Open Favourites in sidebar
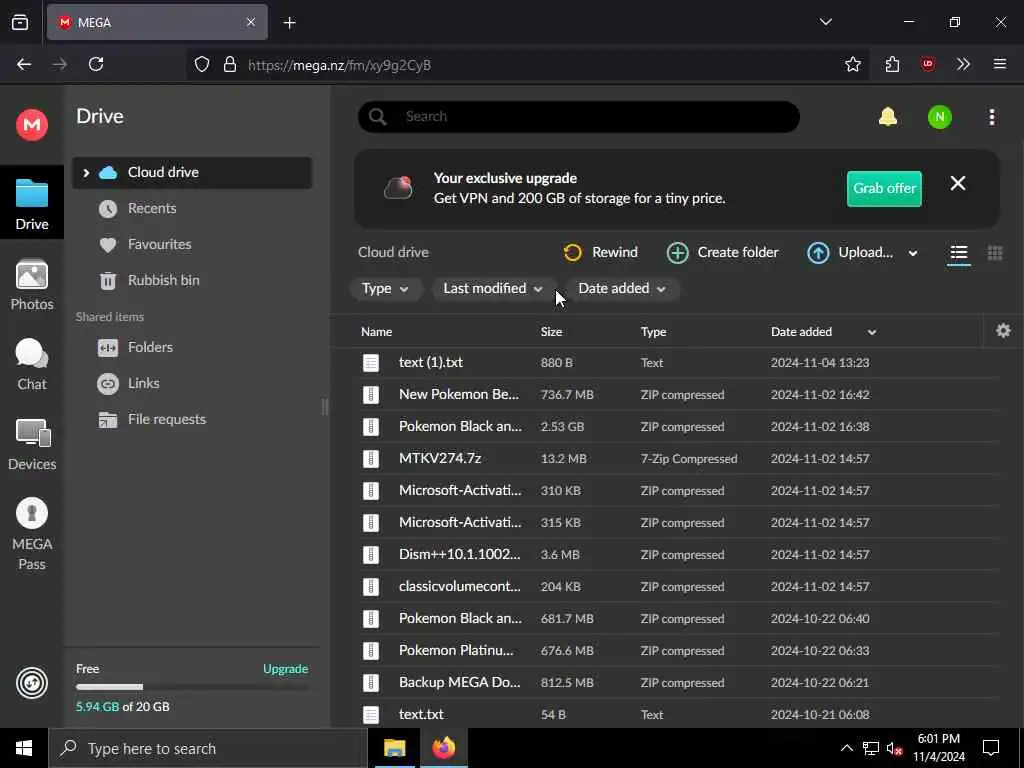Viewport: 1024px width, 768px height. tap(159, 244)
